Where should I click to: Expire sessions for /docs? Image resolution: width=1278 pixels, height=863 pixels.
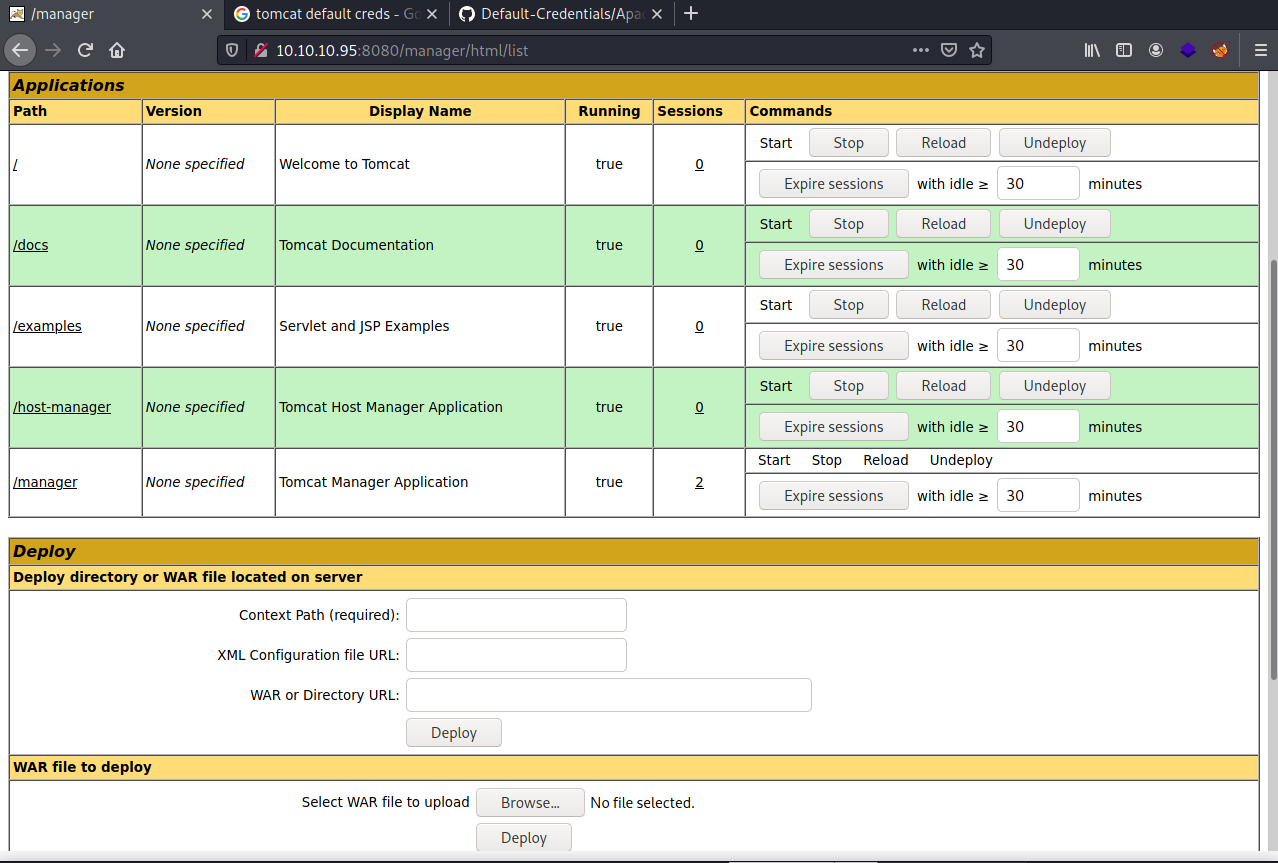pyautogui.click(x=833, y=265)
